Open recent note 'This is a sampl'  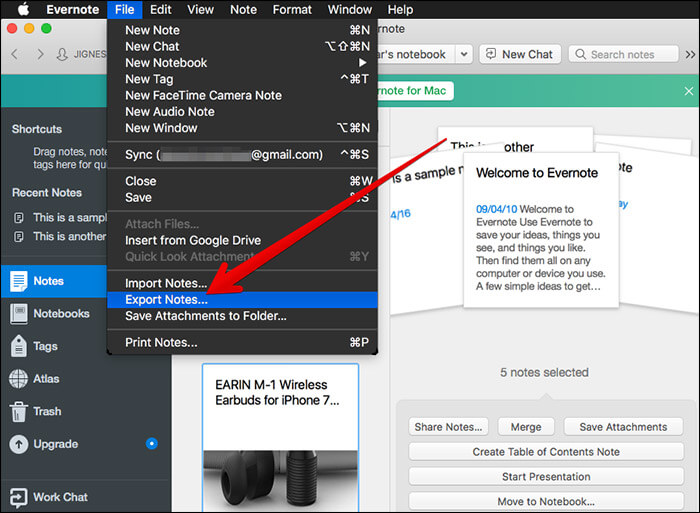pyautogui.click(x=61, y=217)
